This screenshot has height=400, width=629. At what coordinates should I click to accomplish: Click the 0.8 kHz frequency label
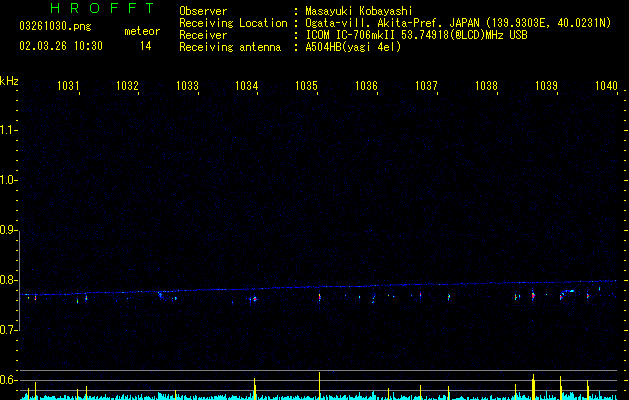pyautogui.click(x=8, y=280)
